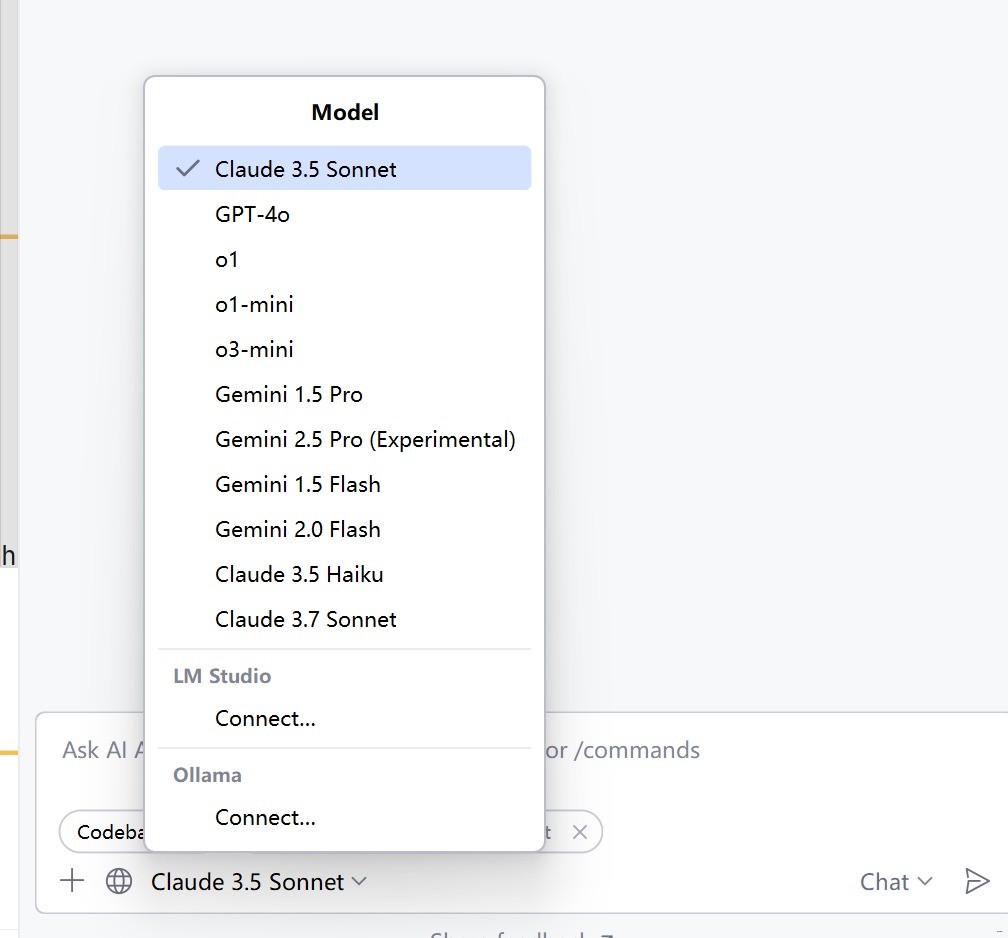Image resolution: width=1008 pixels, height=938 pixels.
Task: Pick the o3-mini model
Action: pyautogui.click(x=254, y=349)
